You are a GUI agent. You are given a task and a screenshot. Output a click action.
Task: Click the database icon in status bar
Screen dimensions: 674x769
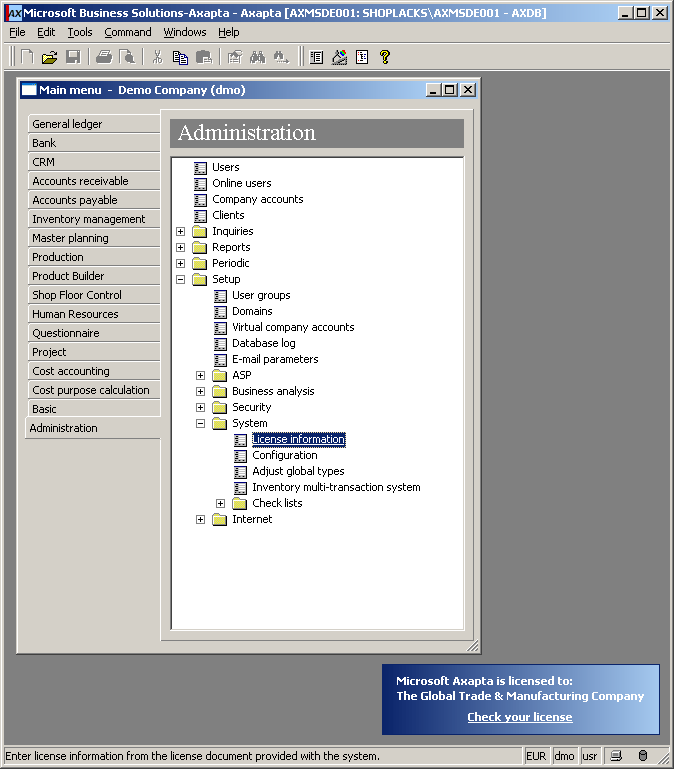tap(643, 756)
